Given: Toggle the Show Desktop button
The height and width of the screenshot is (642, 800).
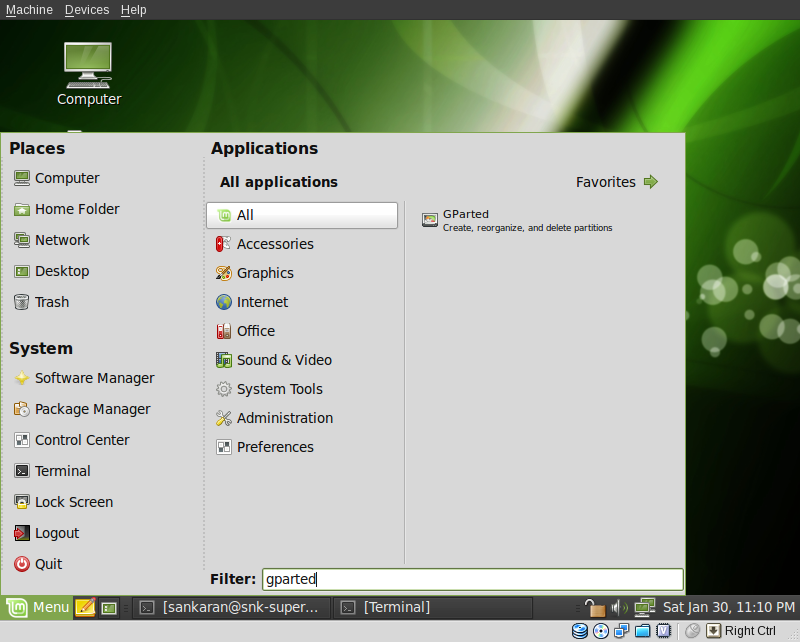Looking at the screenshot, I should tap(108, 607).
